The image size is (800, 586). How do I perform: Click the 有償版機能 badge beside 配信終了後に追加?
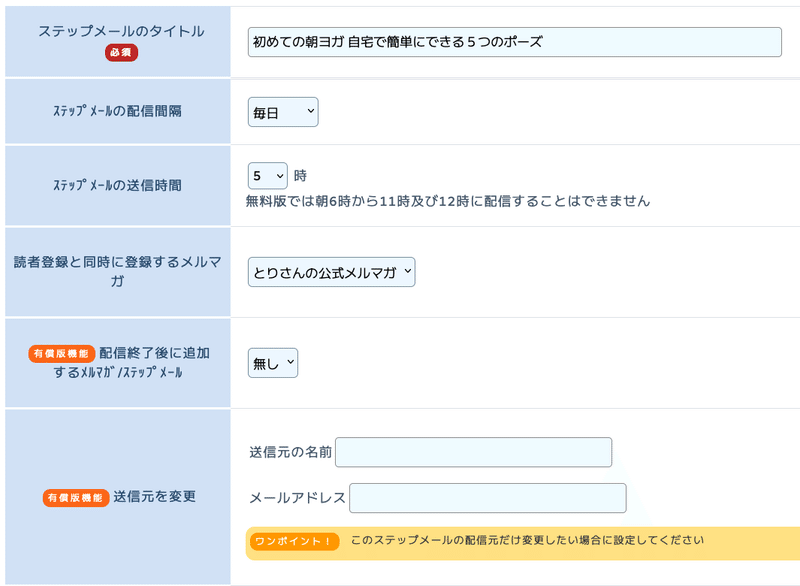tap(62, 354)
